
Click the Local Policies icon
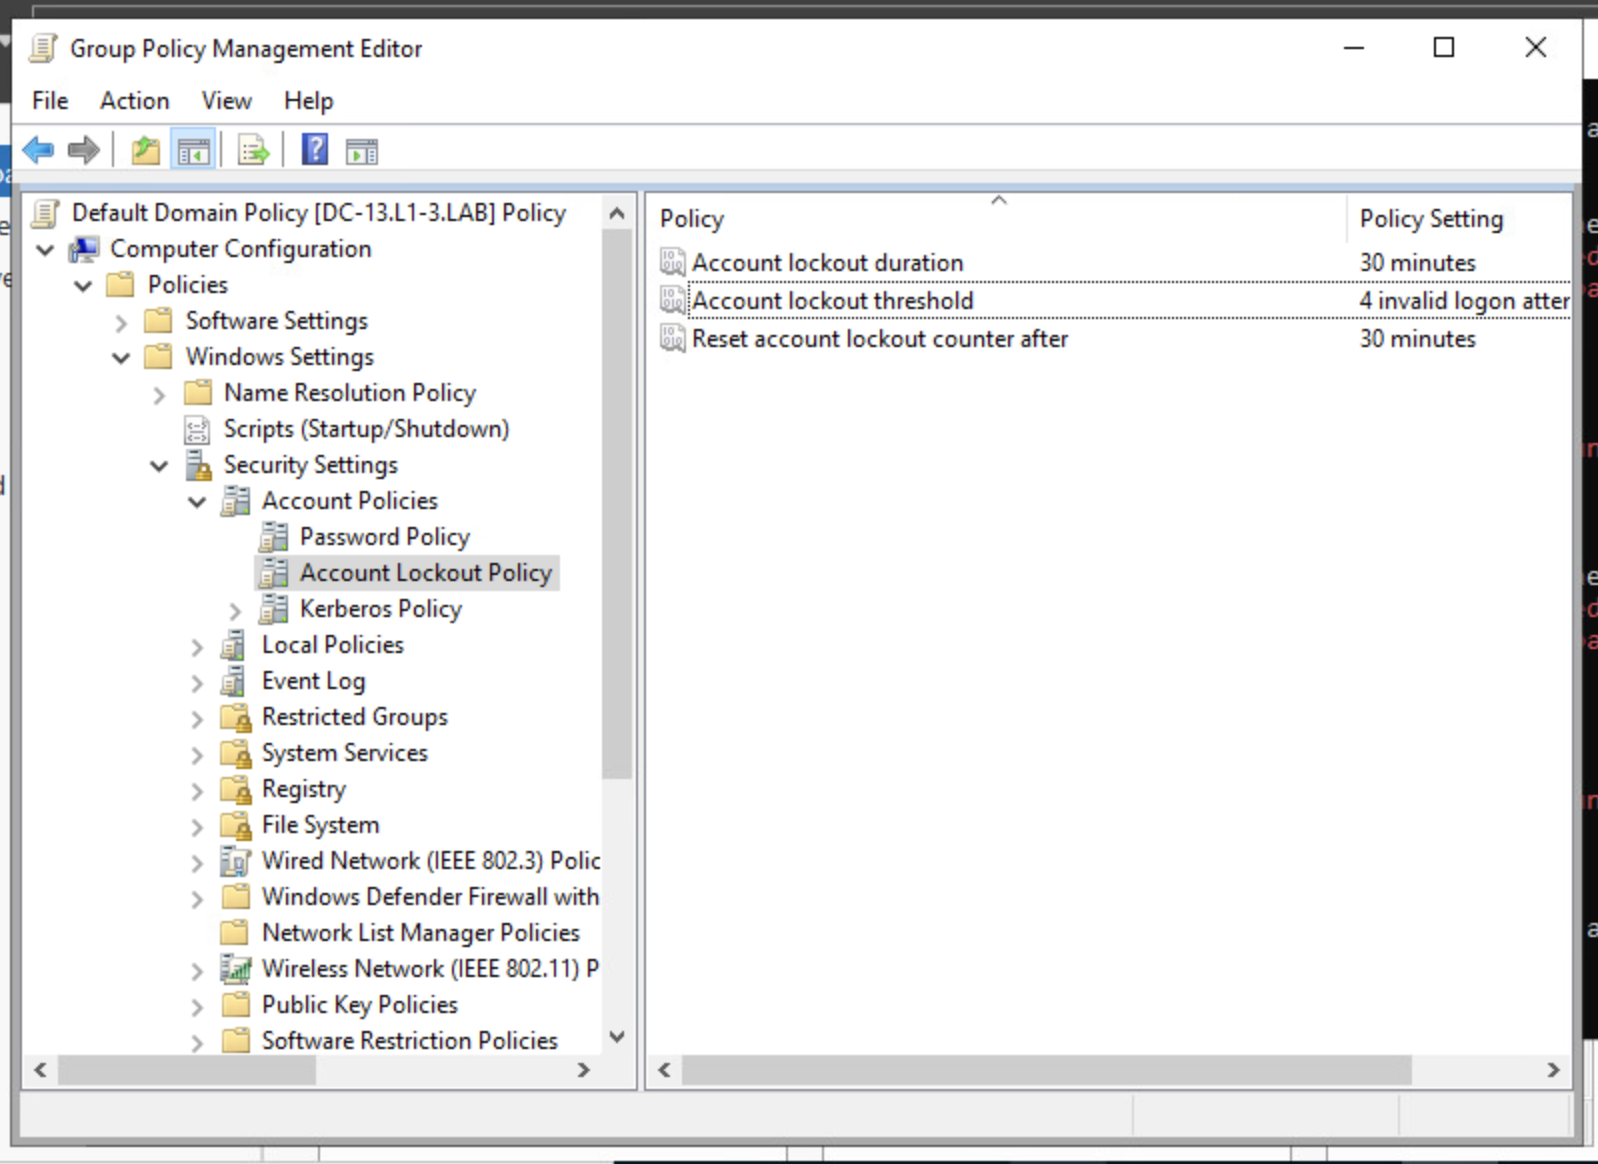(235, 645)
